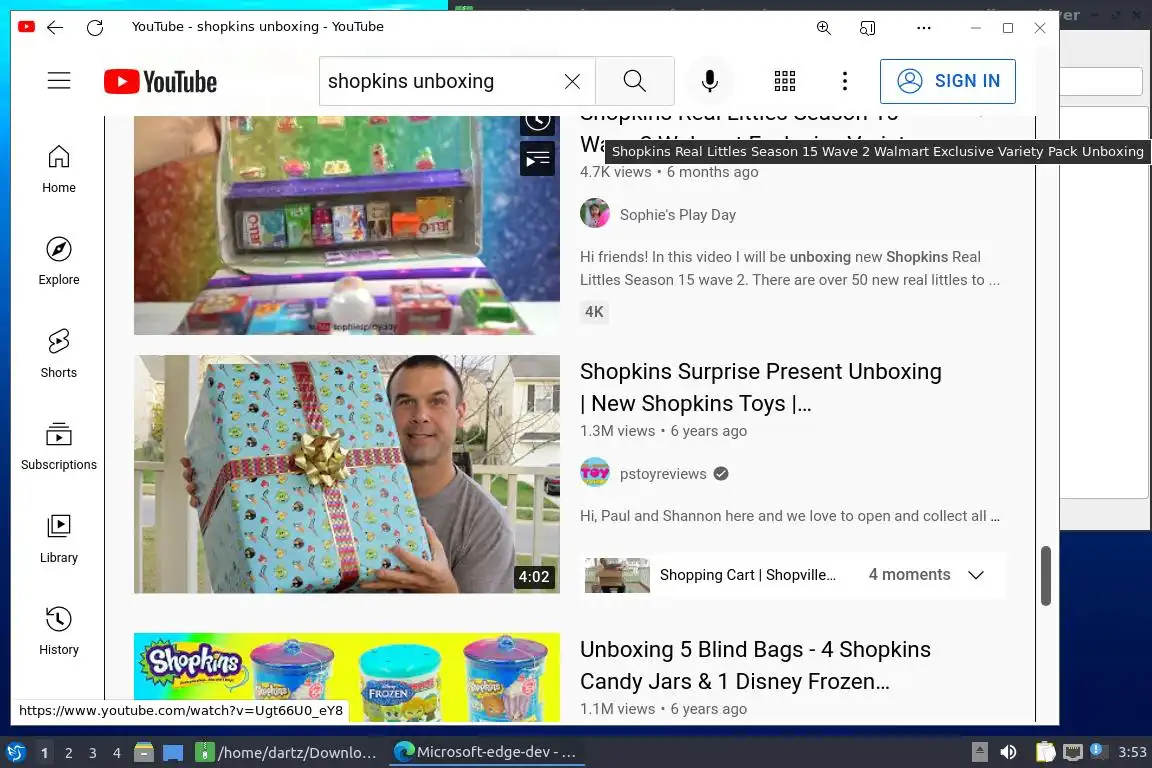Click the 4.7K views text
The image size is (1152, 768).
615,172
